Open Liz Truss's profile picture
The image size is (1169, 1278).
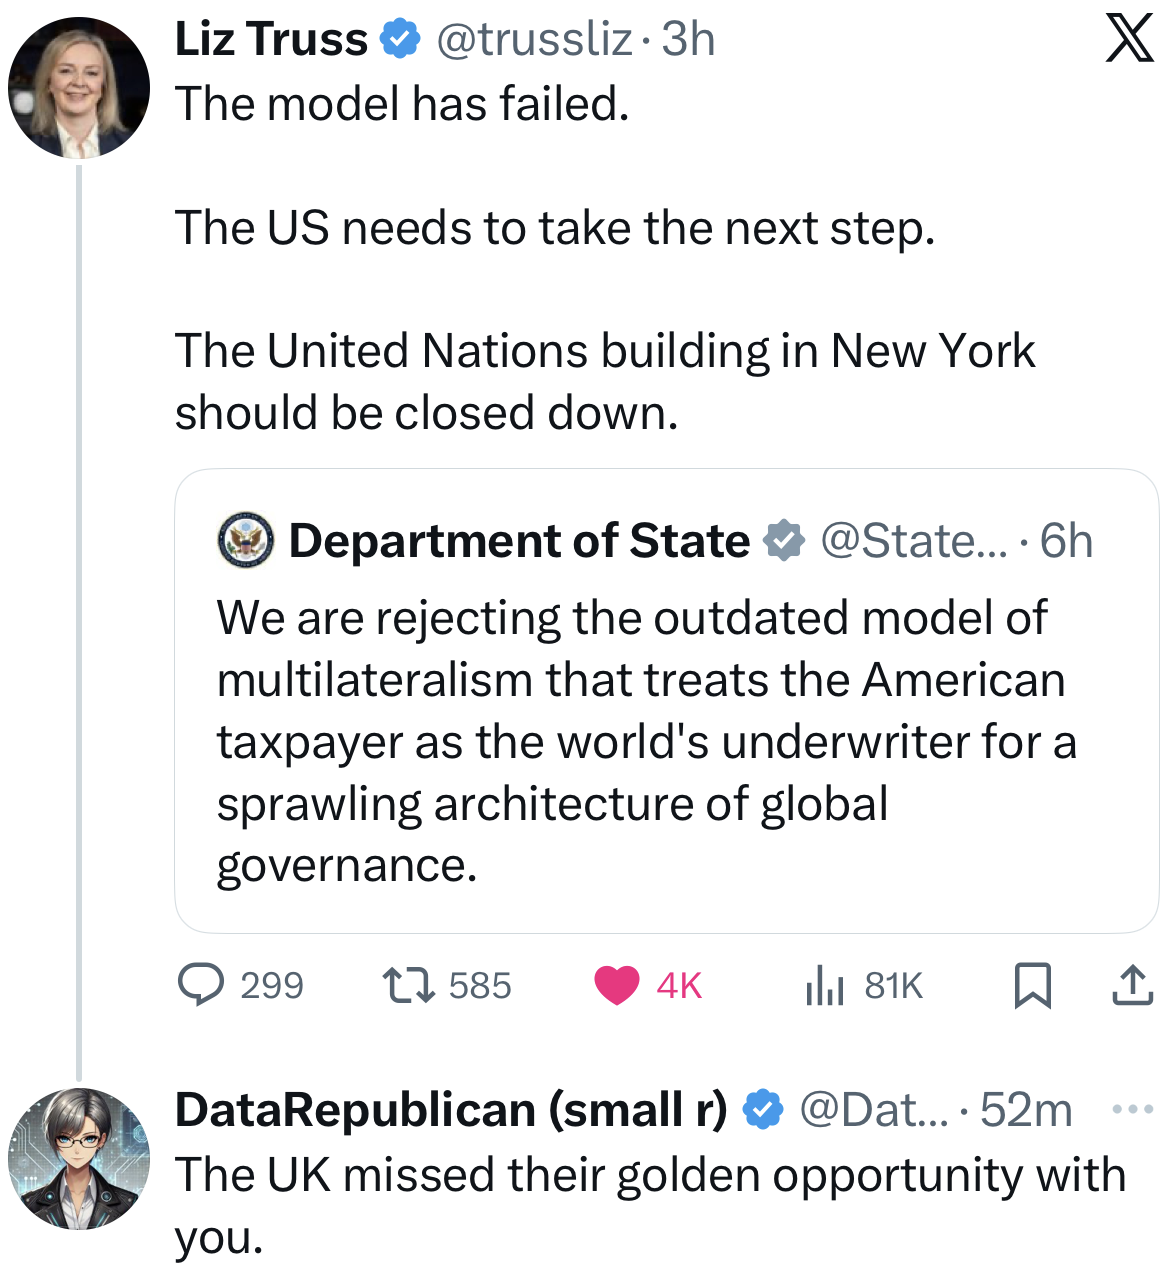pos(79,88)
